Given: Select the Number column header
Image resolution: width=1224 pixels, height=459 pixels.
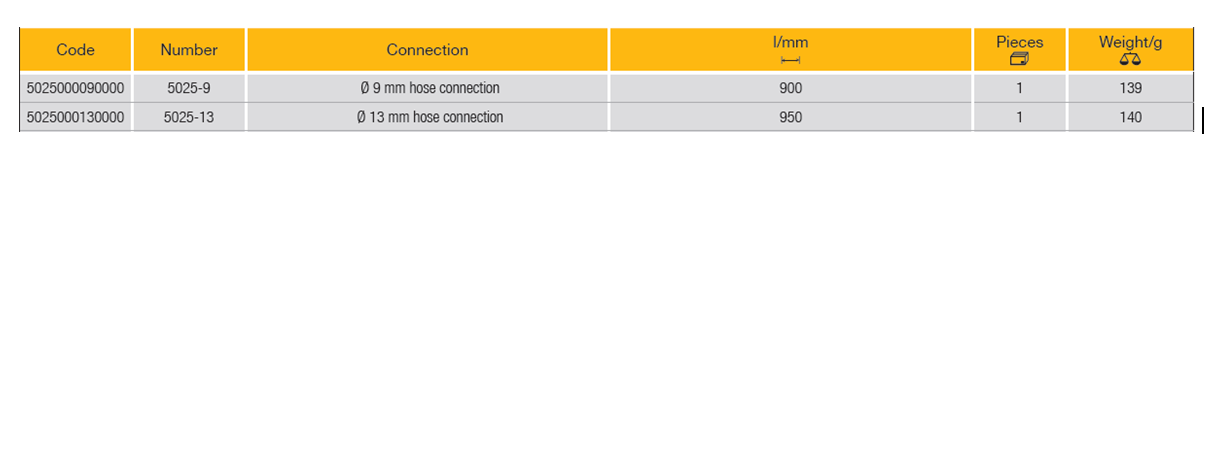Looking at the screenshot, I should pyautogui.click(x=189, y=50).
